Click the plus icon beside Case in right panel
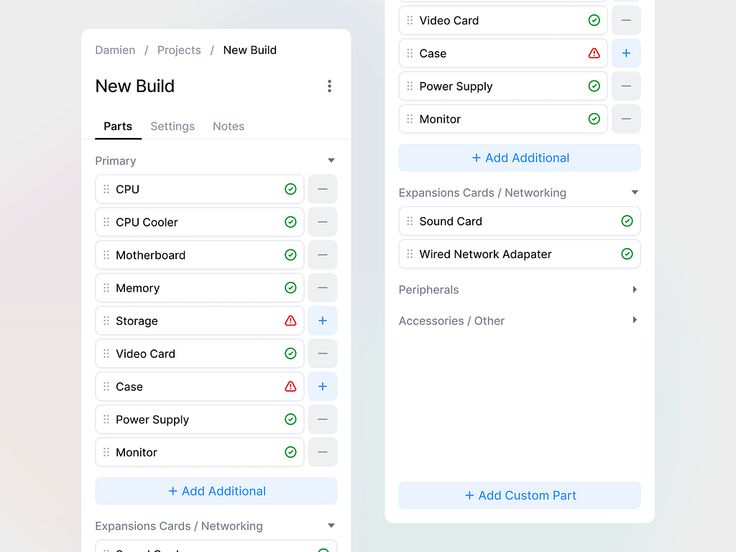 626,53
